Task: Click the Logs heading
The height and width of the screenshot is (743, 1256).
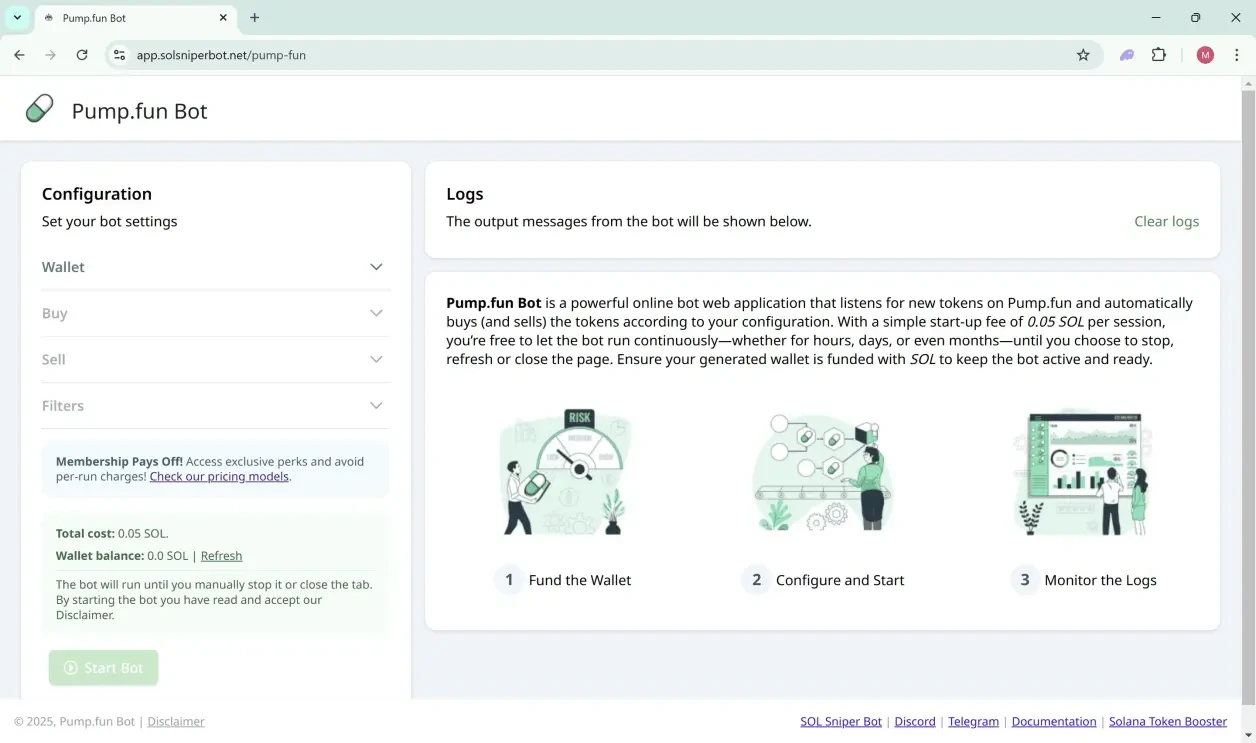Action: tap(465, 194)
